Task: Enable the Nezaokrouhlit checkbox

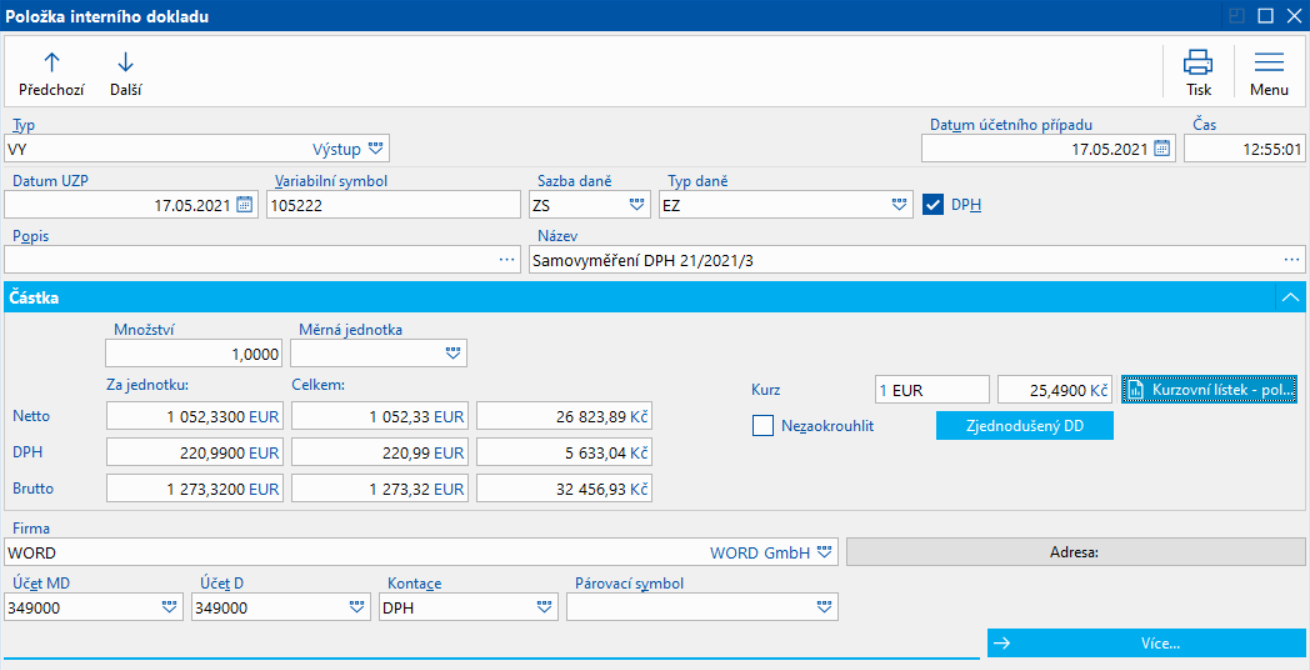Action: (x=763, y=426)
